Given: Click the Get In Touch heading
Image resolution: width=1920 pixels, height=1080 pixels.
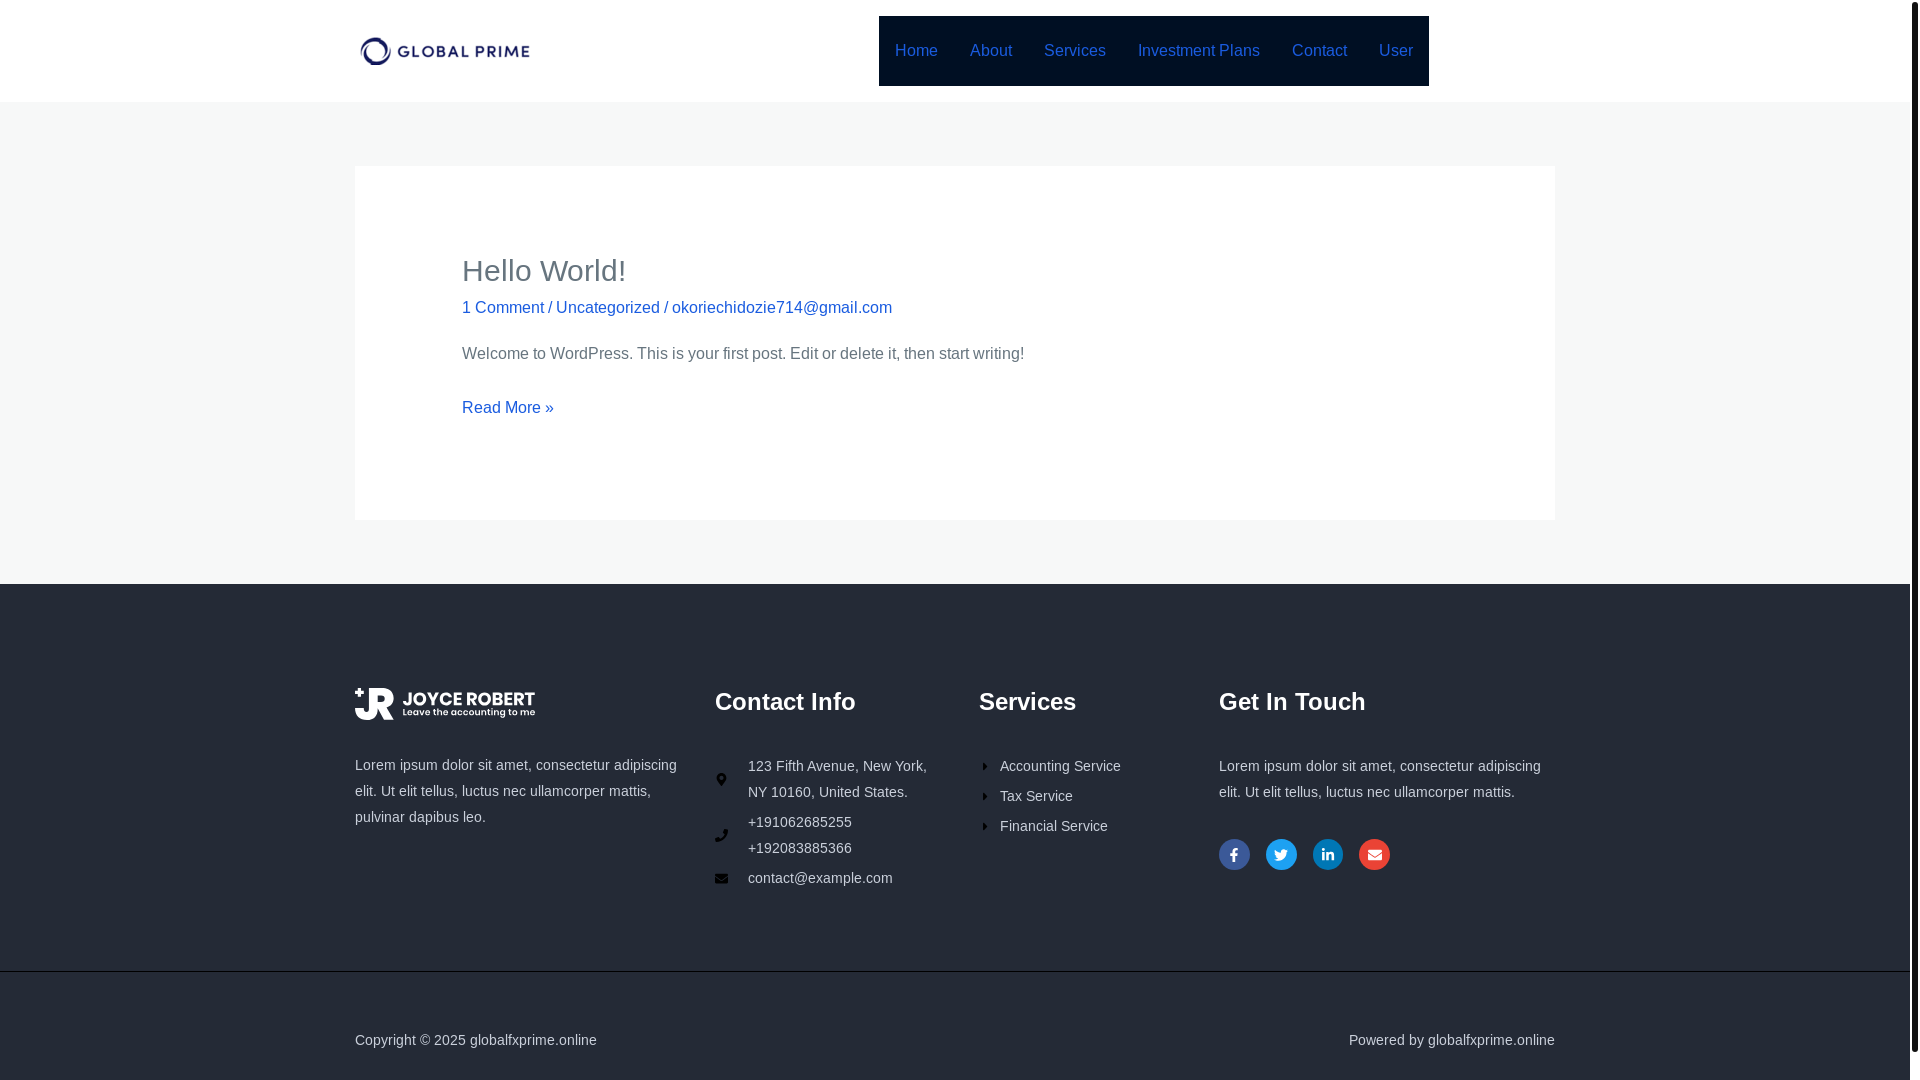Looking at the screenshot, I should click(x=1292, y=701).
